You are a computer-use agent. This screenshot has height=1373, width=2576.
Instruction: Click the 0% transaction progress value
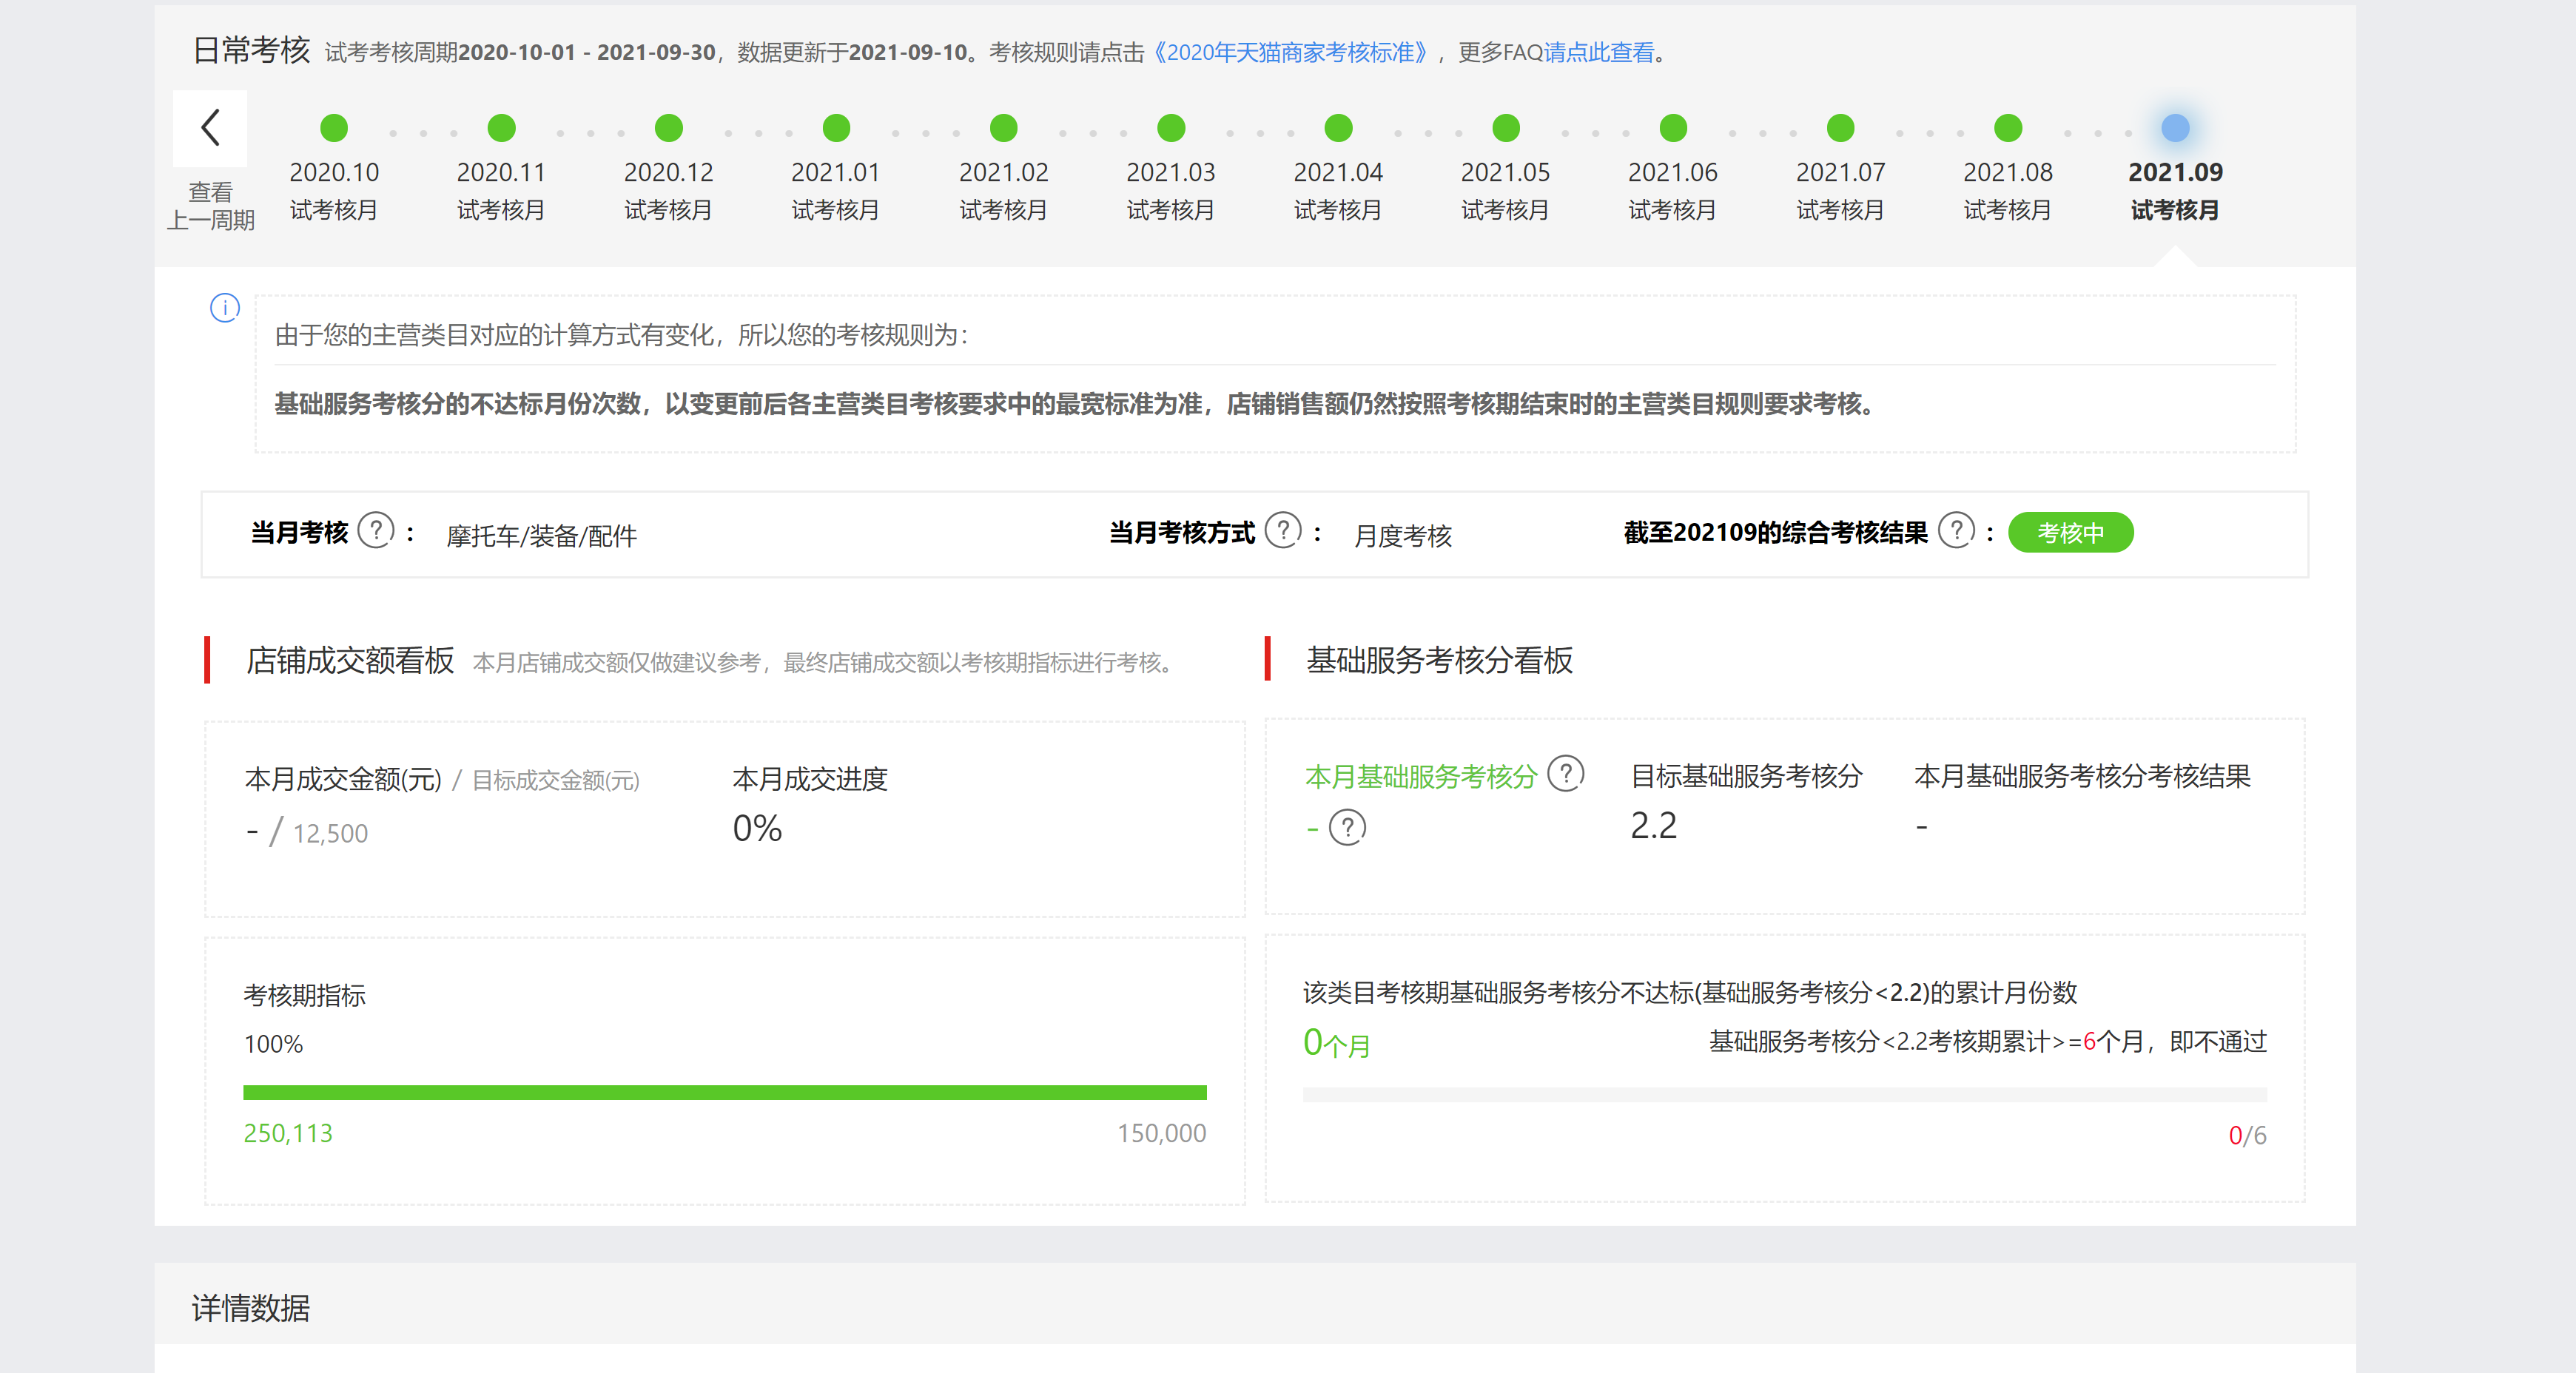pyautogui.click(x=757, y=828)
